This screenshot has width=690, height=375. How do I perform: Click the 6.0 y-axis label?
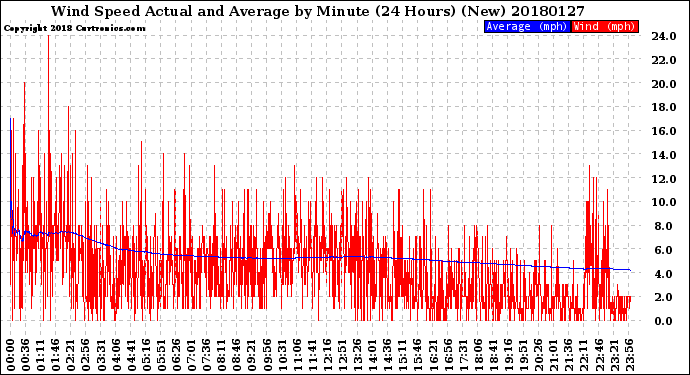pyautogui.click(x=664, y=250)
